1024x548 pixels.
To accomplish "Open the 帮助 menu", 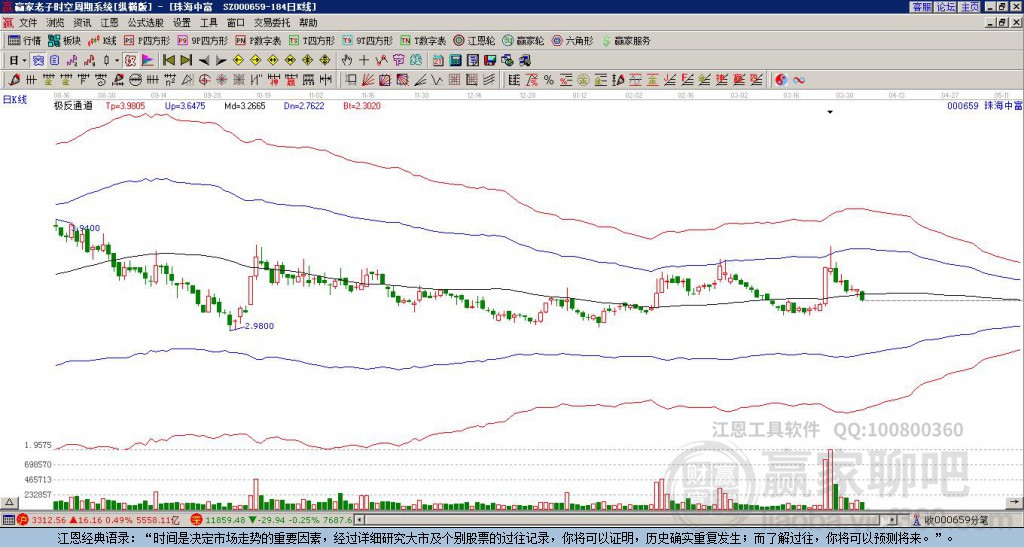I will 308,23.
